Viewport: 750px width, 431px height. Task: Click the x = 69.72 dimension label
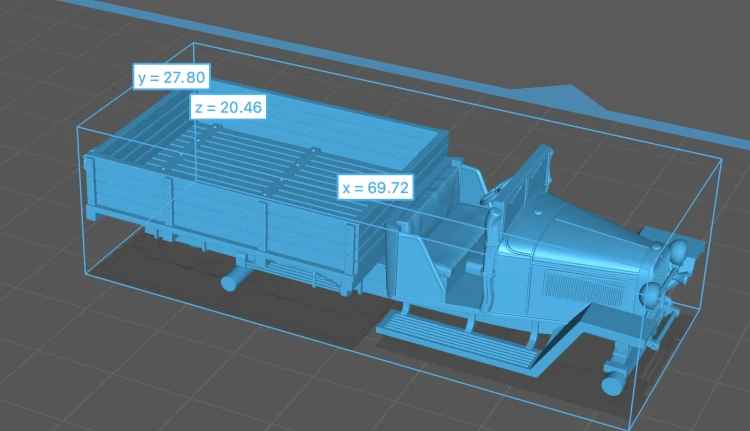[x=376, y=187]
